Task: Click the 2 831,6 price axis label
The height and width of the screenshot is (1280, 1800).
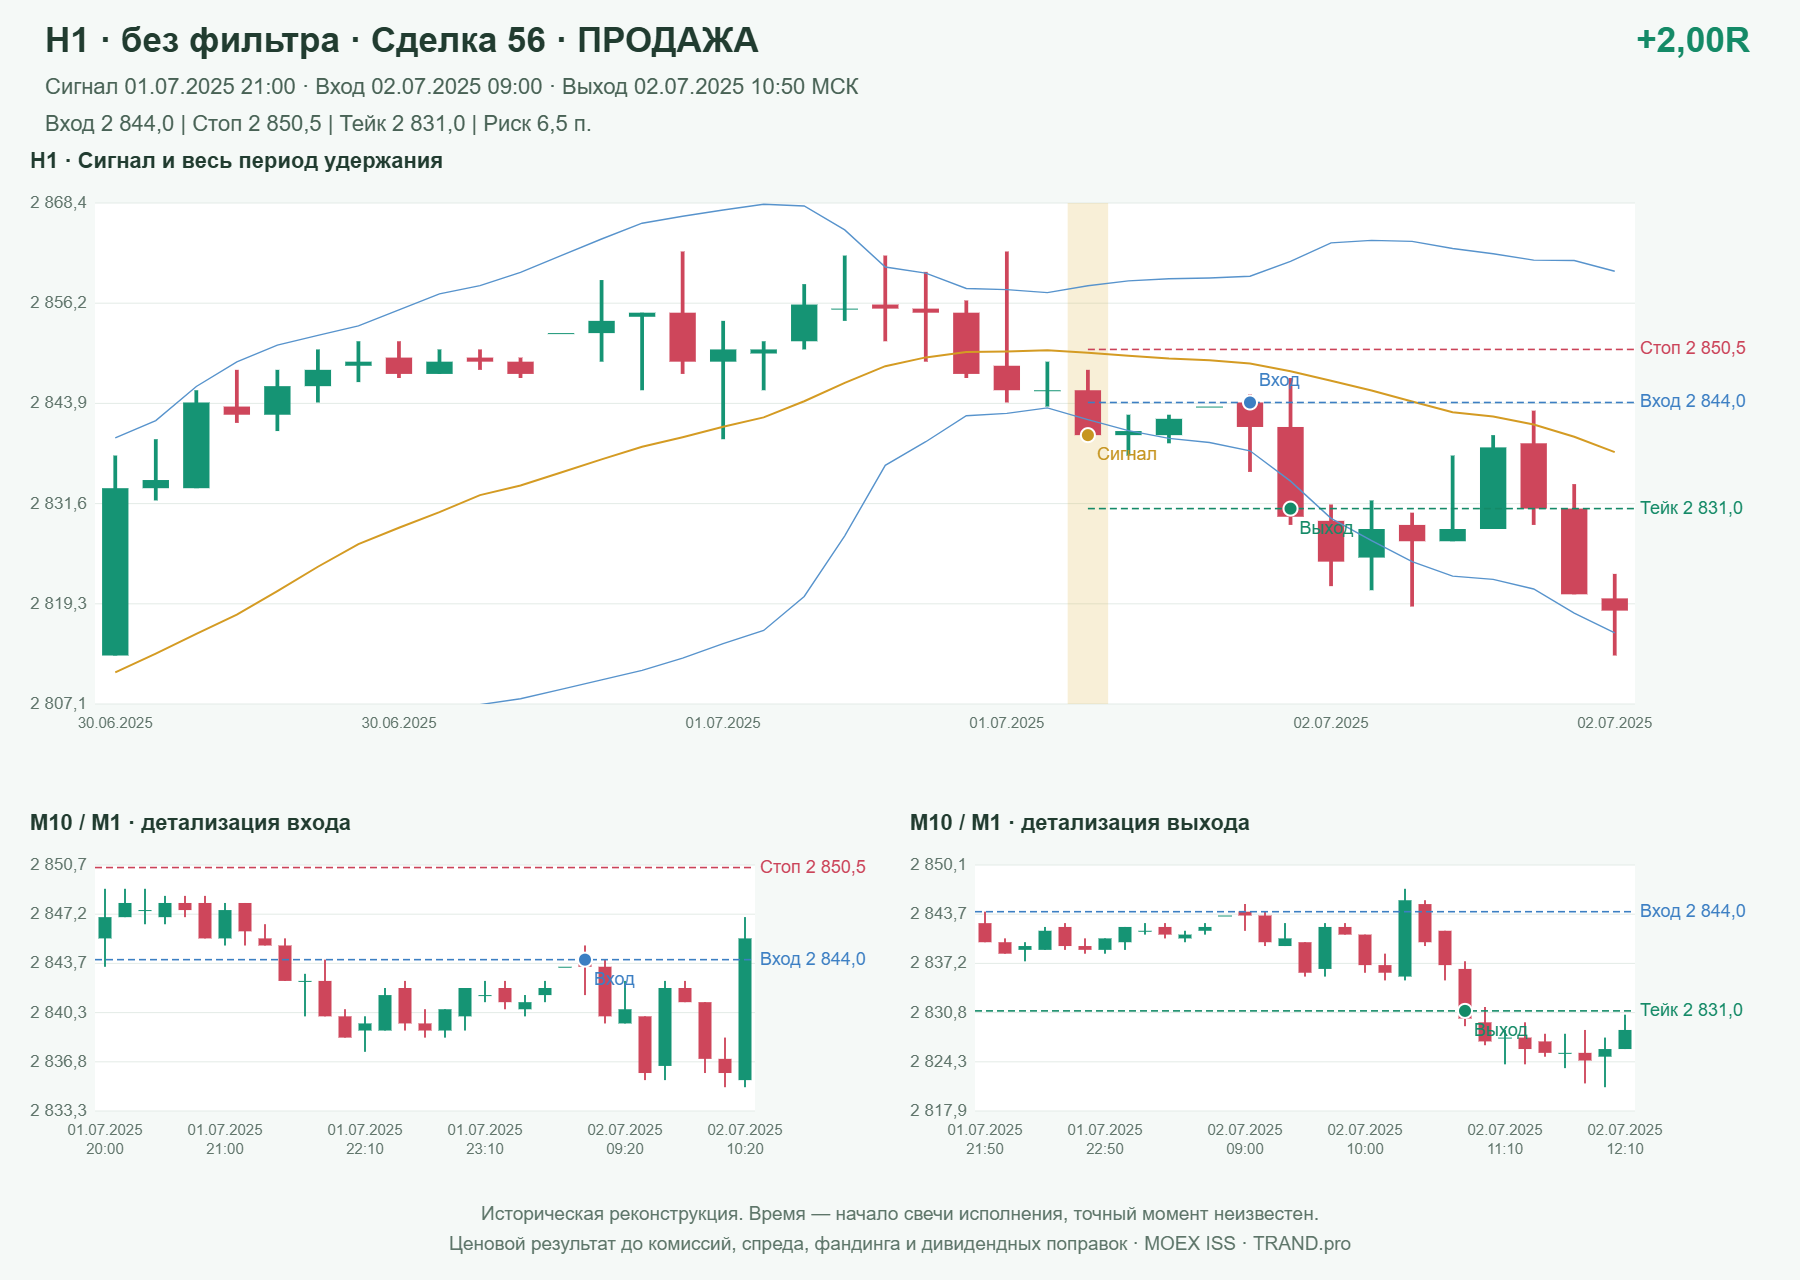Action: pyautogui.click(x=58, y=503)
